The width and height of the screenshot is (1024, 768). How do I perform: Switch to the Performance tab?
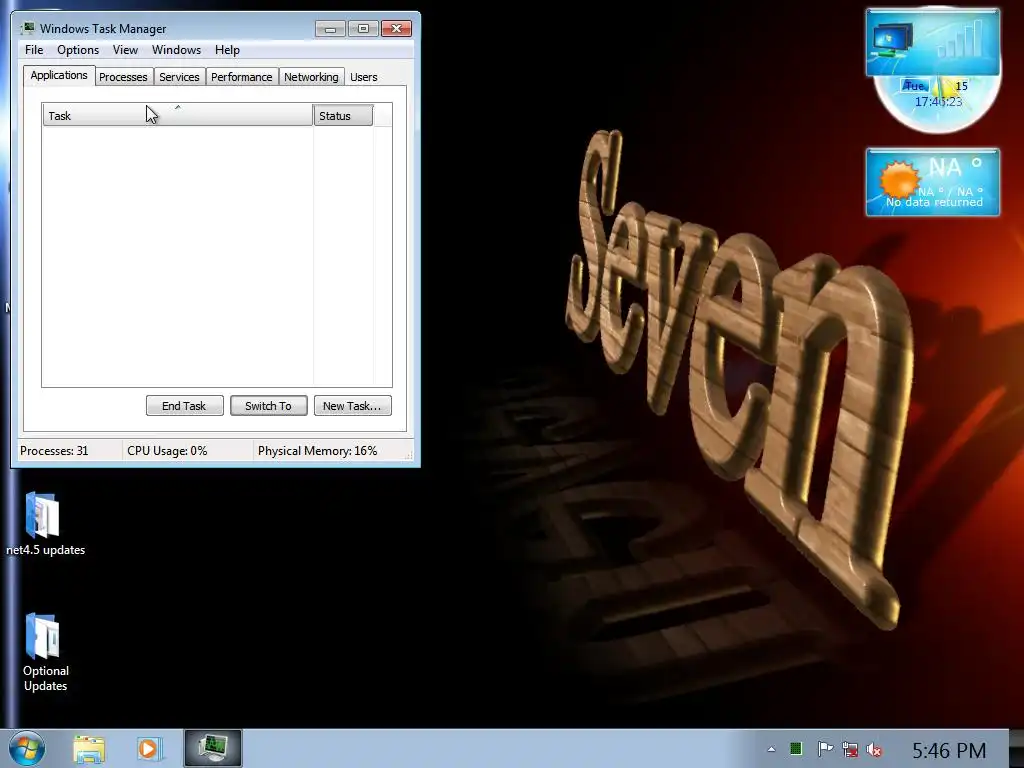tap(242, 77)
